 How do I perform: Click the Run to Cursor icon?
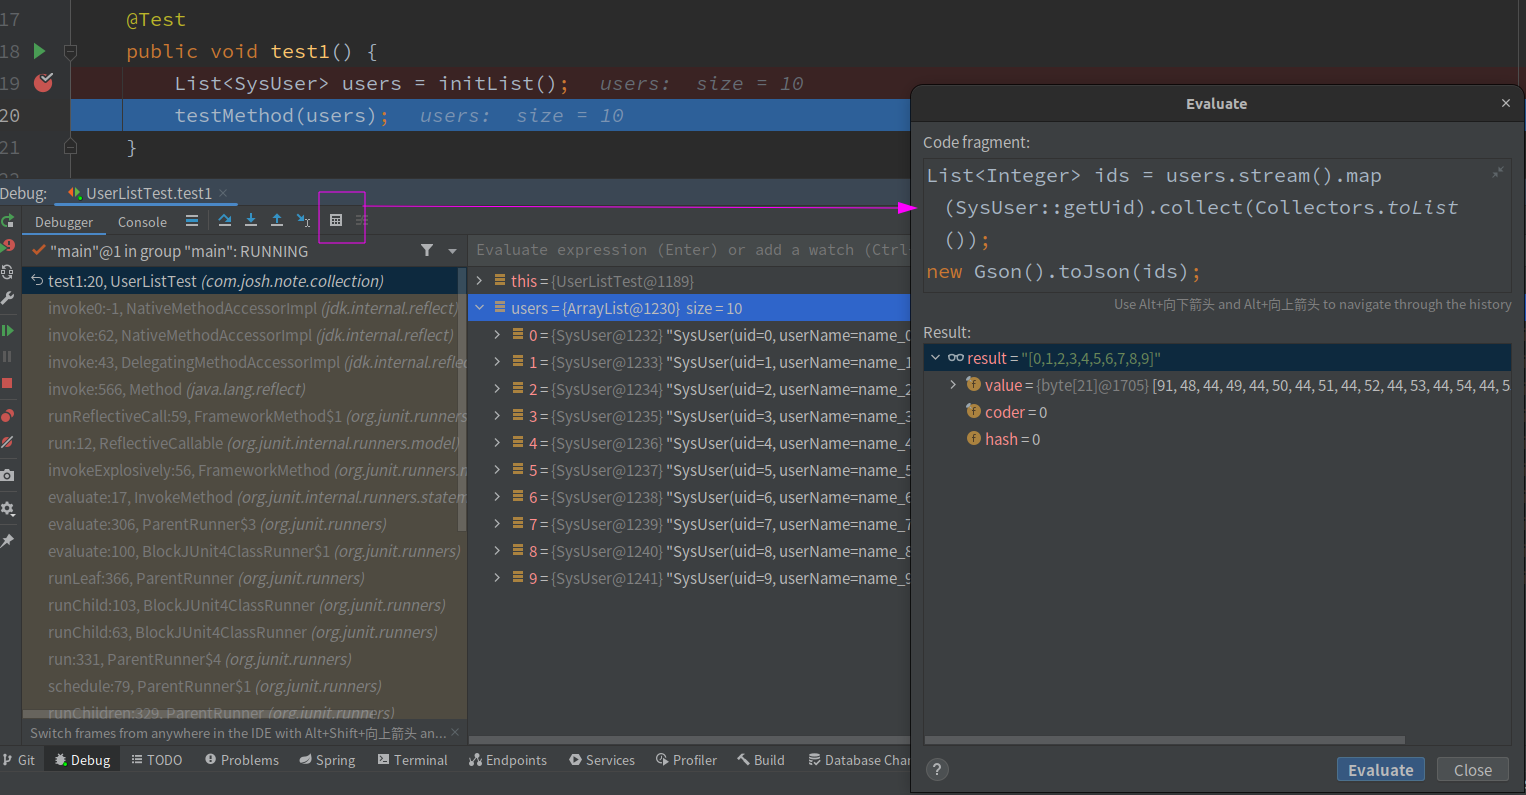click(303, 220)
